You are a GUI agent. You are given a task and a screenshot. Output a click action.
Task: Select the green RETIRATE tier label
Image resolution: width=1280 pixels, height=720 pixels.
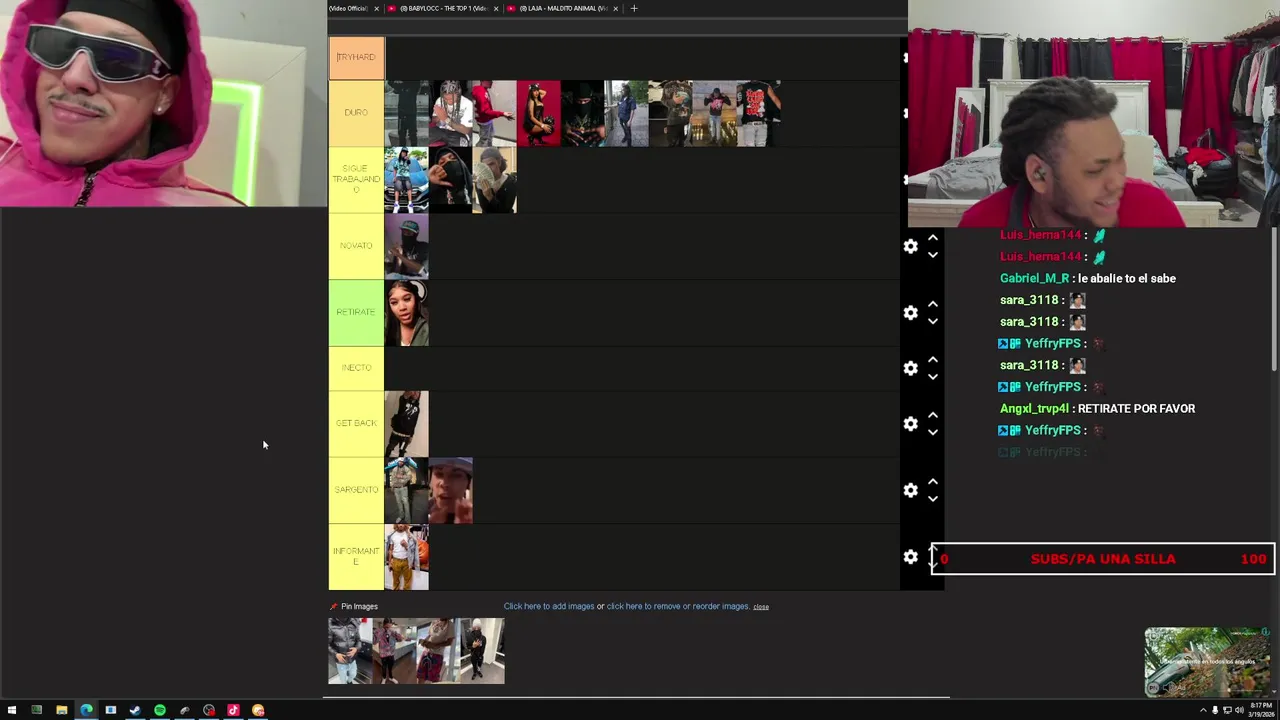pyautogui.click(x=356, y=312)
